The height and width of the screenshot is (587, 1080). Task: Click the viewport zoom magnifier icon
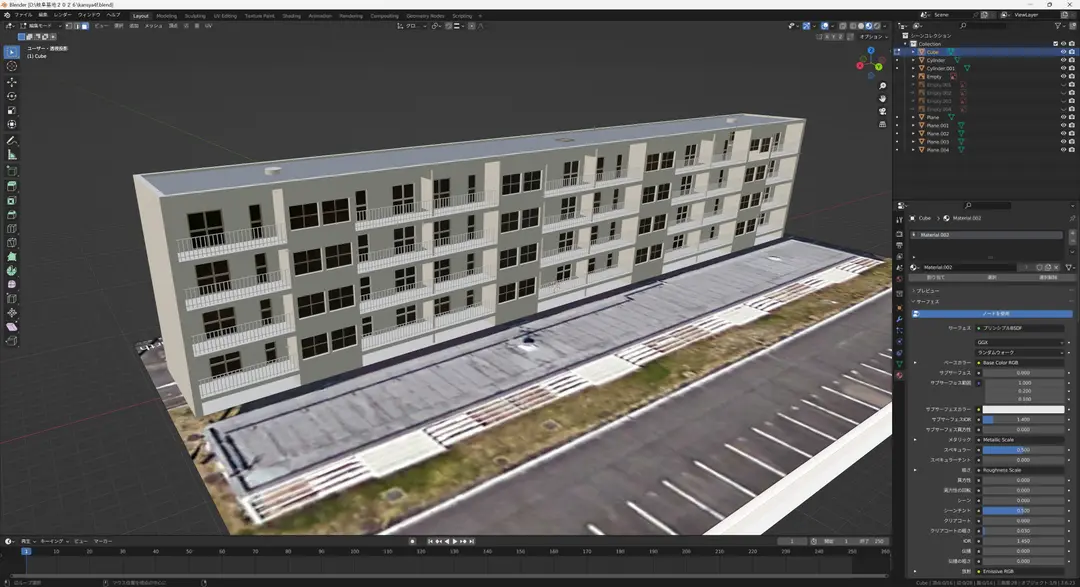pyautogui.click(x=882, y=86)
